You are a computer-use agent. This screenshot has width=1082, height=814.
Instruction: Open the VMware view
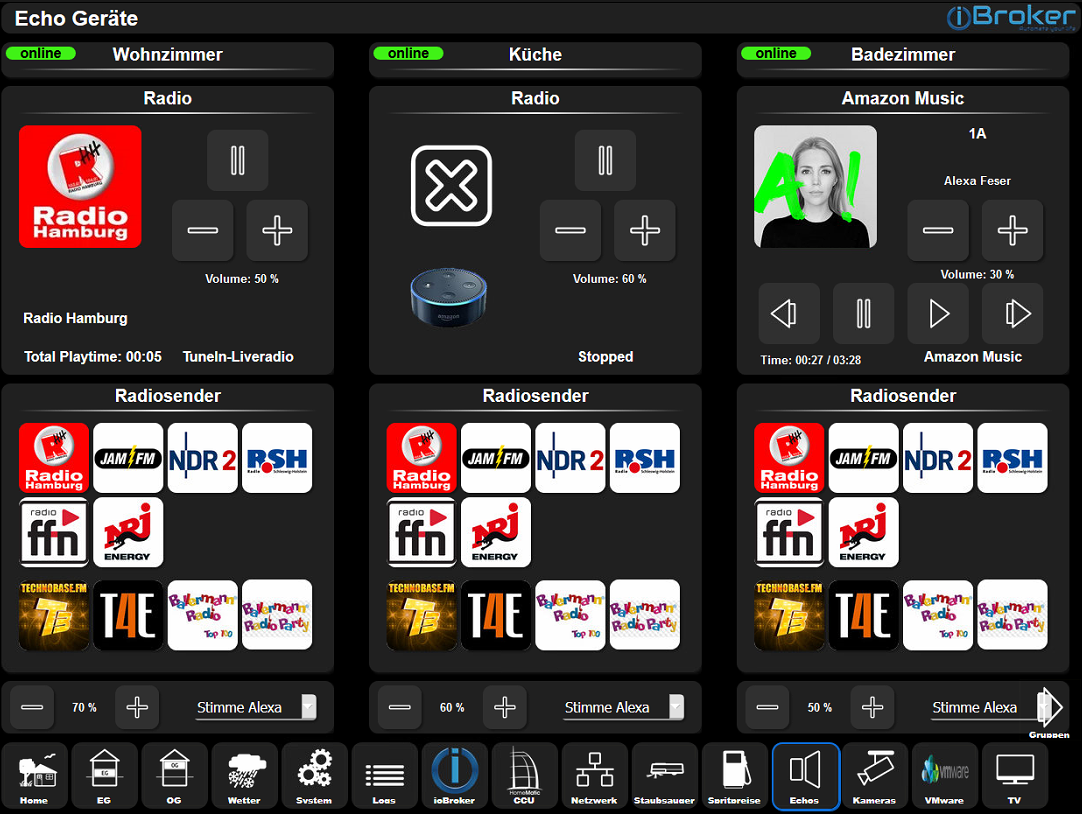pyautogui.click(x=945, y=776)
